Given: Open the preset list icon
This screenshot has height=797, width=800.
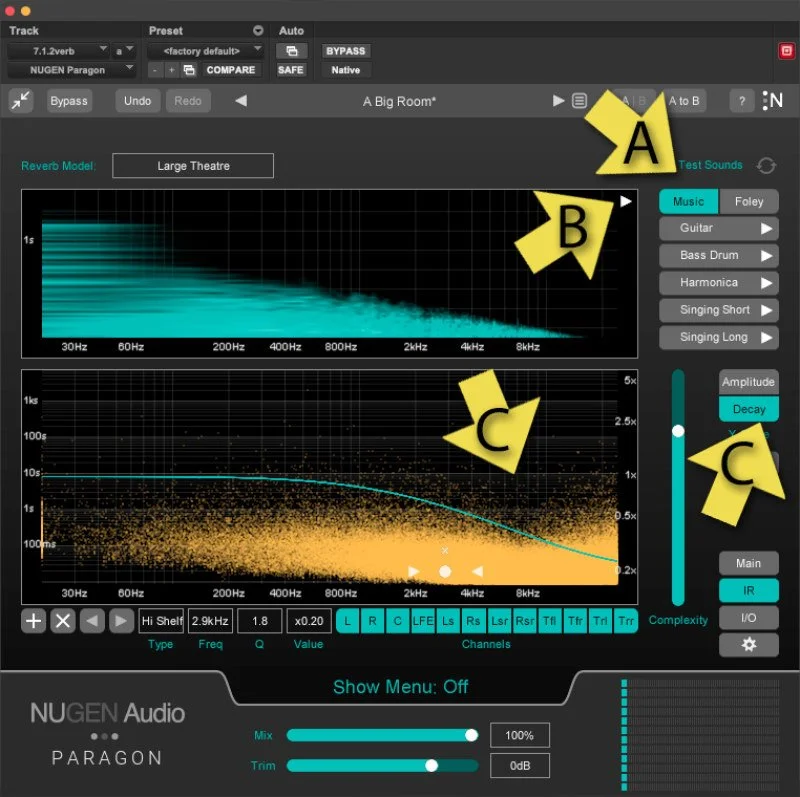Looking at the screenshot, I should click(x=579, y=101).
